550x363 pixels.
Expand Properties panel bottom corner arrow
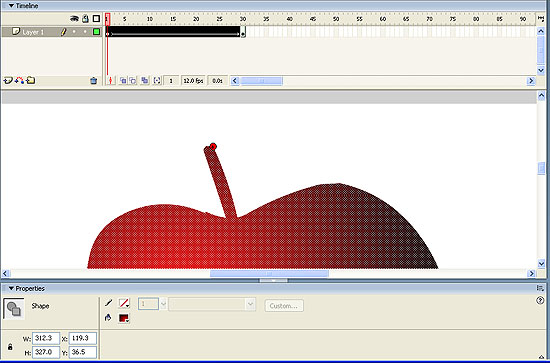pyautogui.click(x=542, y=357)
